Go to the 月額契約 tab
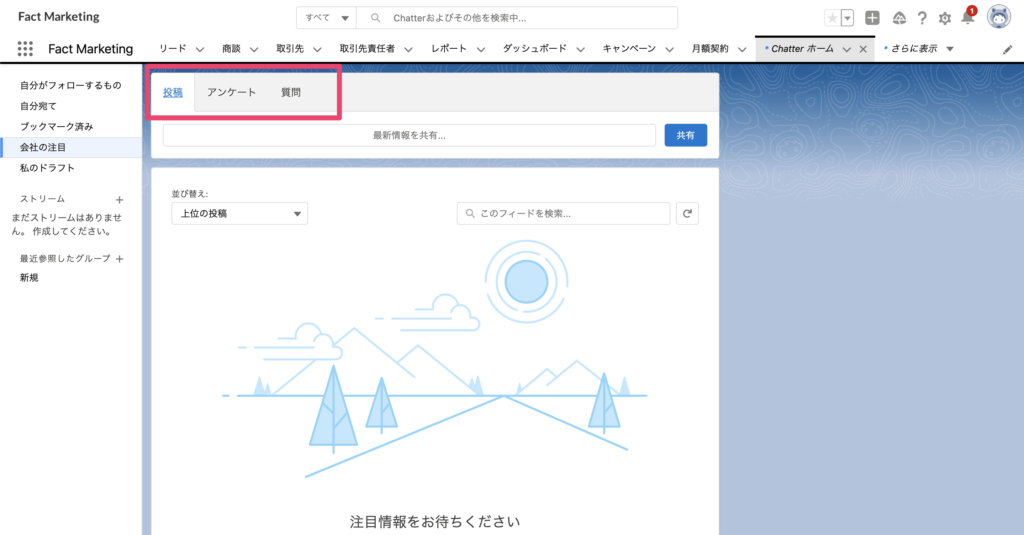 tap(710, 48)
